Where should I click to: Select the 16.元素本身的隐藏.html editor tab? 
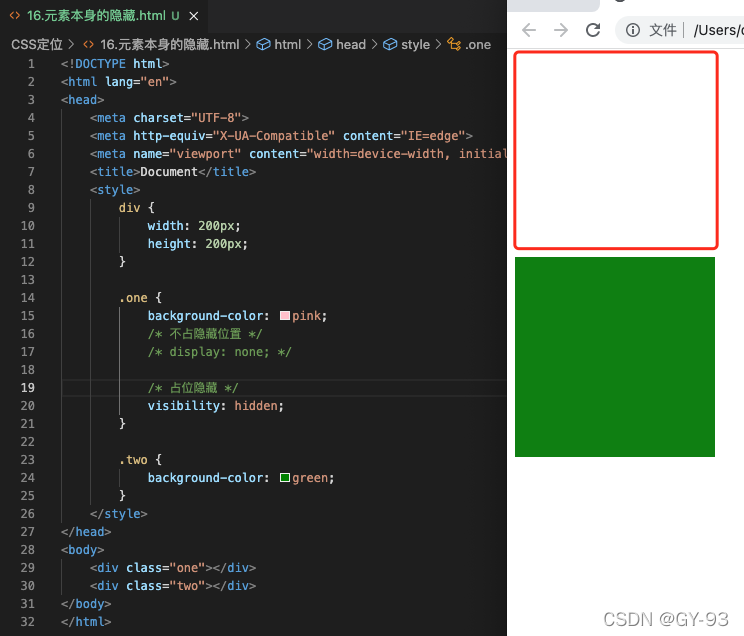pos(104,16)
